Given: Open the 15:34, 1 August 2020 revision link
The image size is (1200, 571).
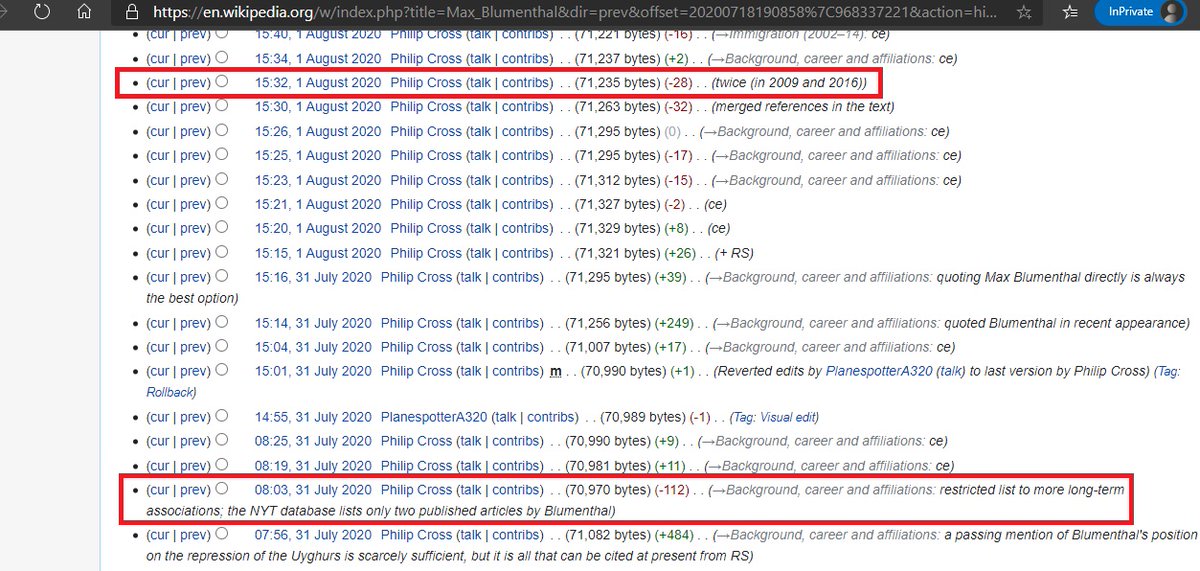Looking at the screenshot, I should pos(318,58).
